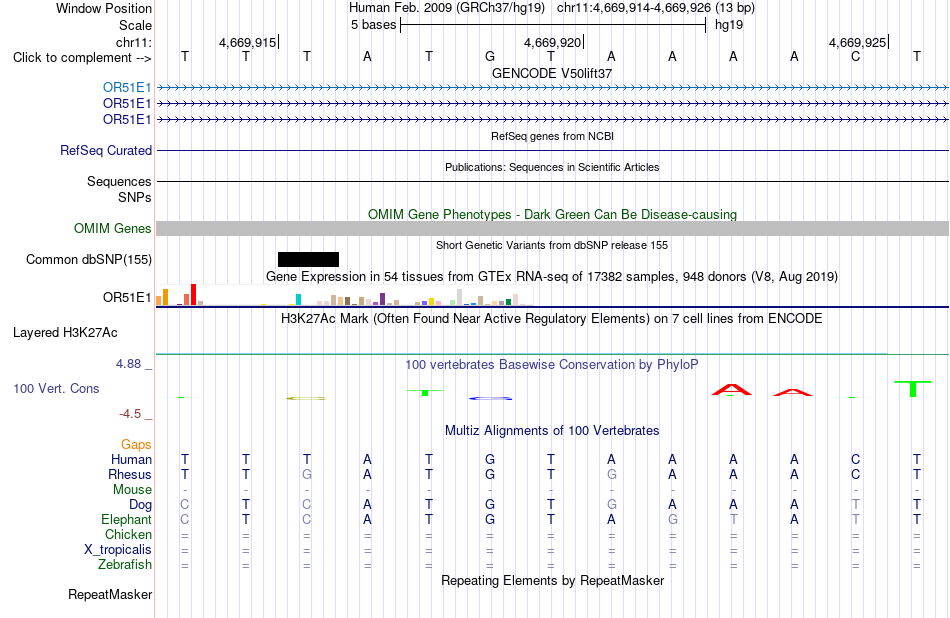Open the 100 Vert. Cons track label
Viewport: 950px width, 618px height.
(56, 388)
